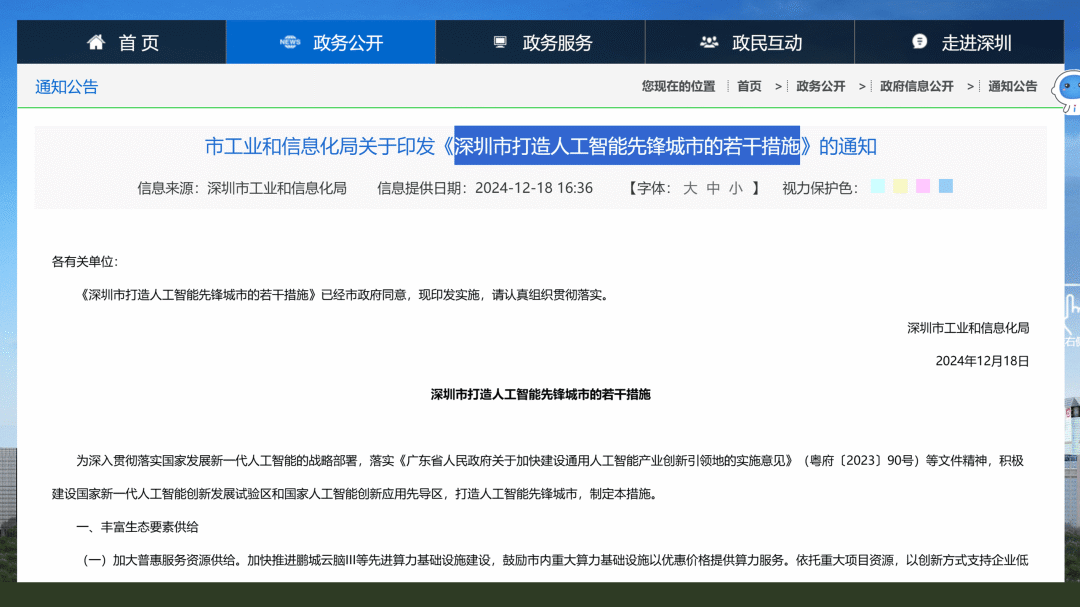Screen dimensions: 1080x607
Task: Click the speech bubble icon beside 走进深圳
Action: 919,41
